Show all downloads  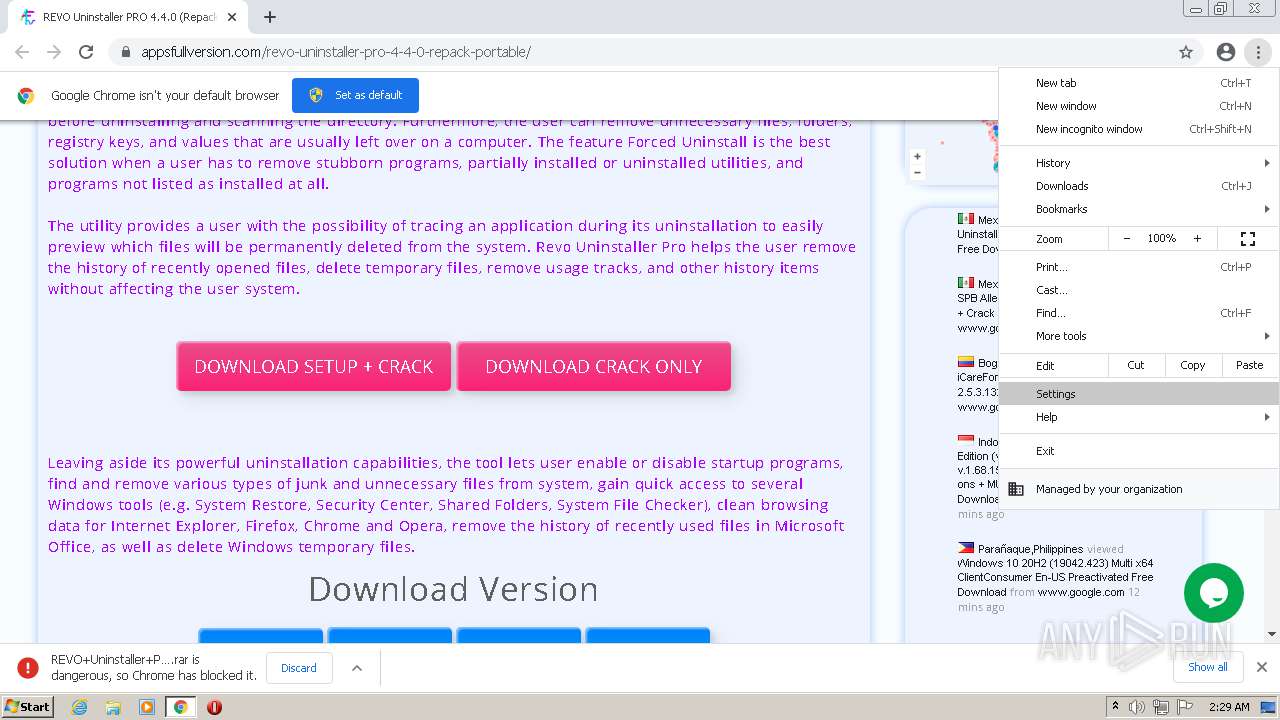point(1207,667)
